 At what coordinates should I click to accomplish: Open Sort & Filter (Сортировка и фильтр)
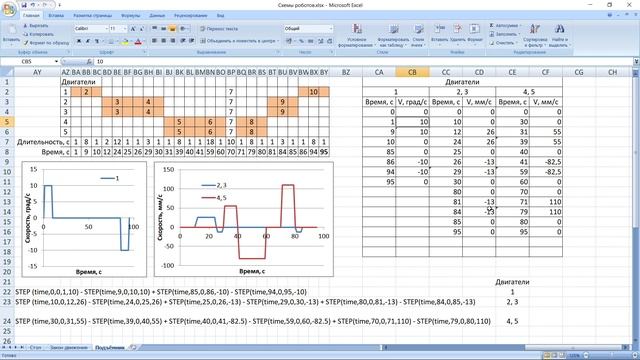pyautogui.click(x=535, y=35)
